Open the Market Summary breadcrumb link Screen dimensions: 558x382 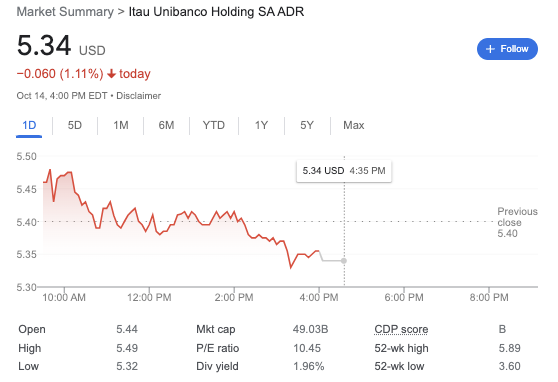65,12
